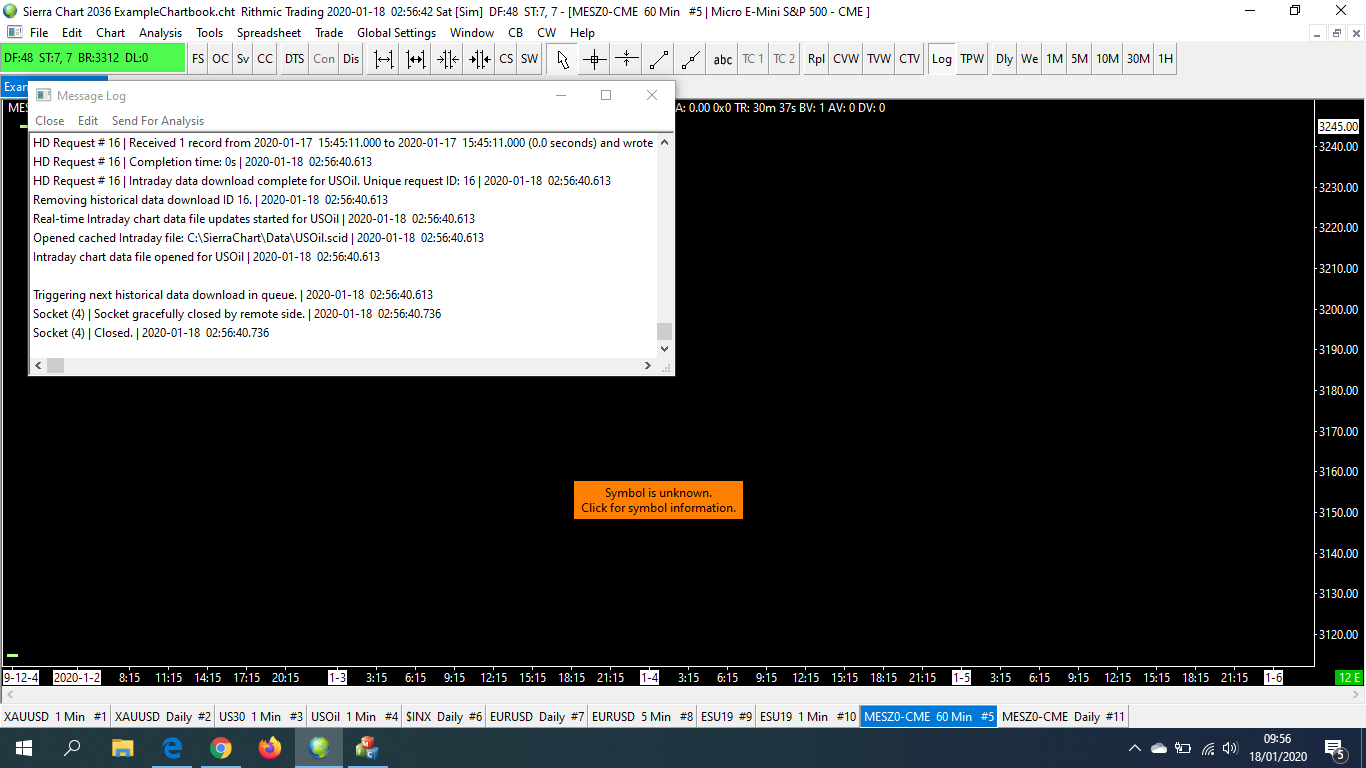Click the OneDrive cloud tray icon
Screen dimensions: 1366x768
tap(1159, 748)
